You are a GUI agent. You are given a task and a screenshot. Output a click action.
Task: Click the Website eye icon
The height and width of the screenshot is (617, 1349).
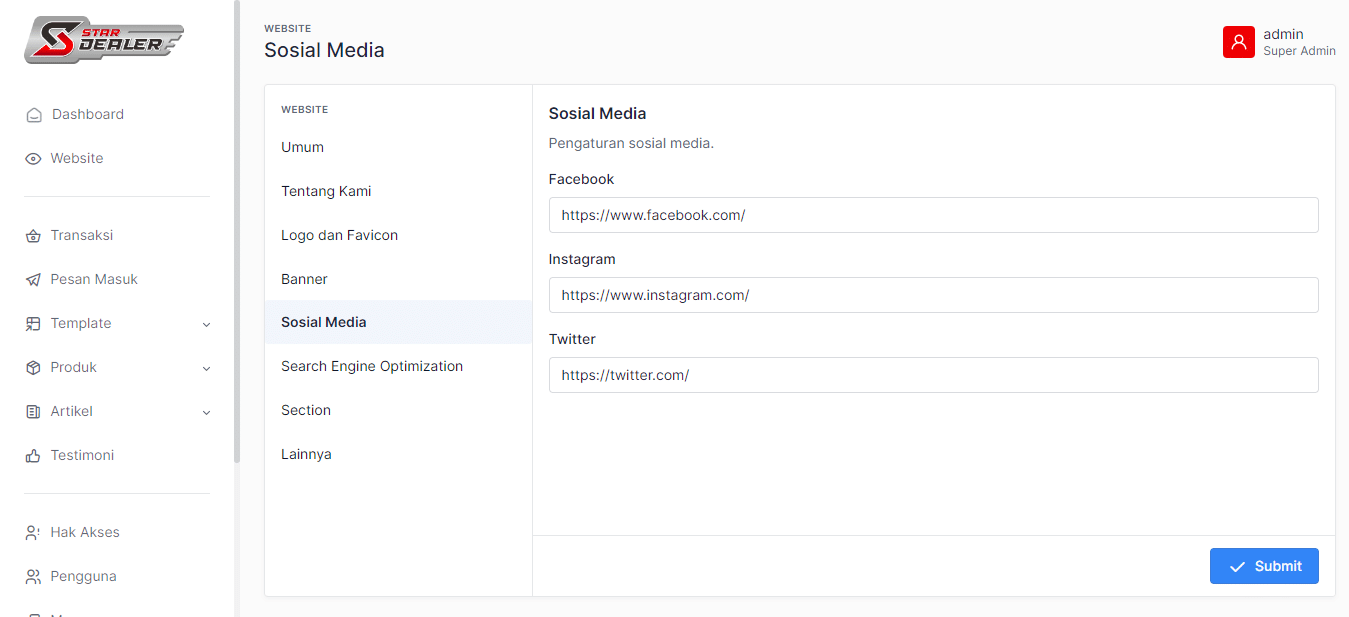pyautogui.click(x=33, y=159)
